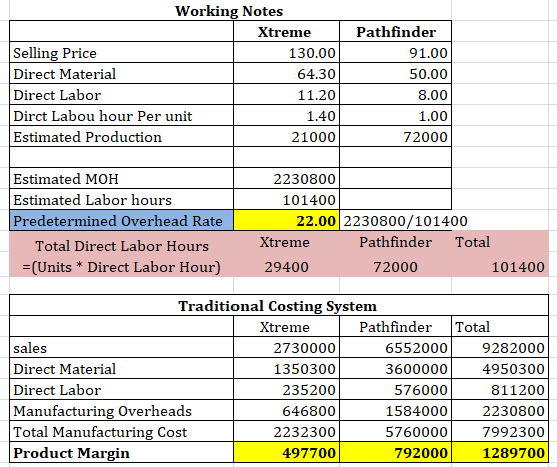Select 101400 in Estimated Labor hours row
Viewport: 557px width, 467px height.
[286, 200]
